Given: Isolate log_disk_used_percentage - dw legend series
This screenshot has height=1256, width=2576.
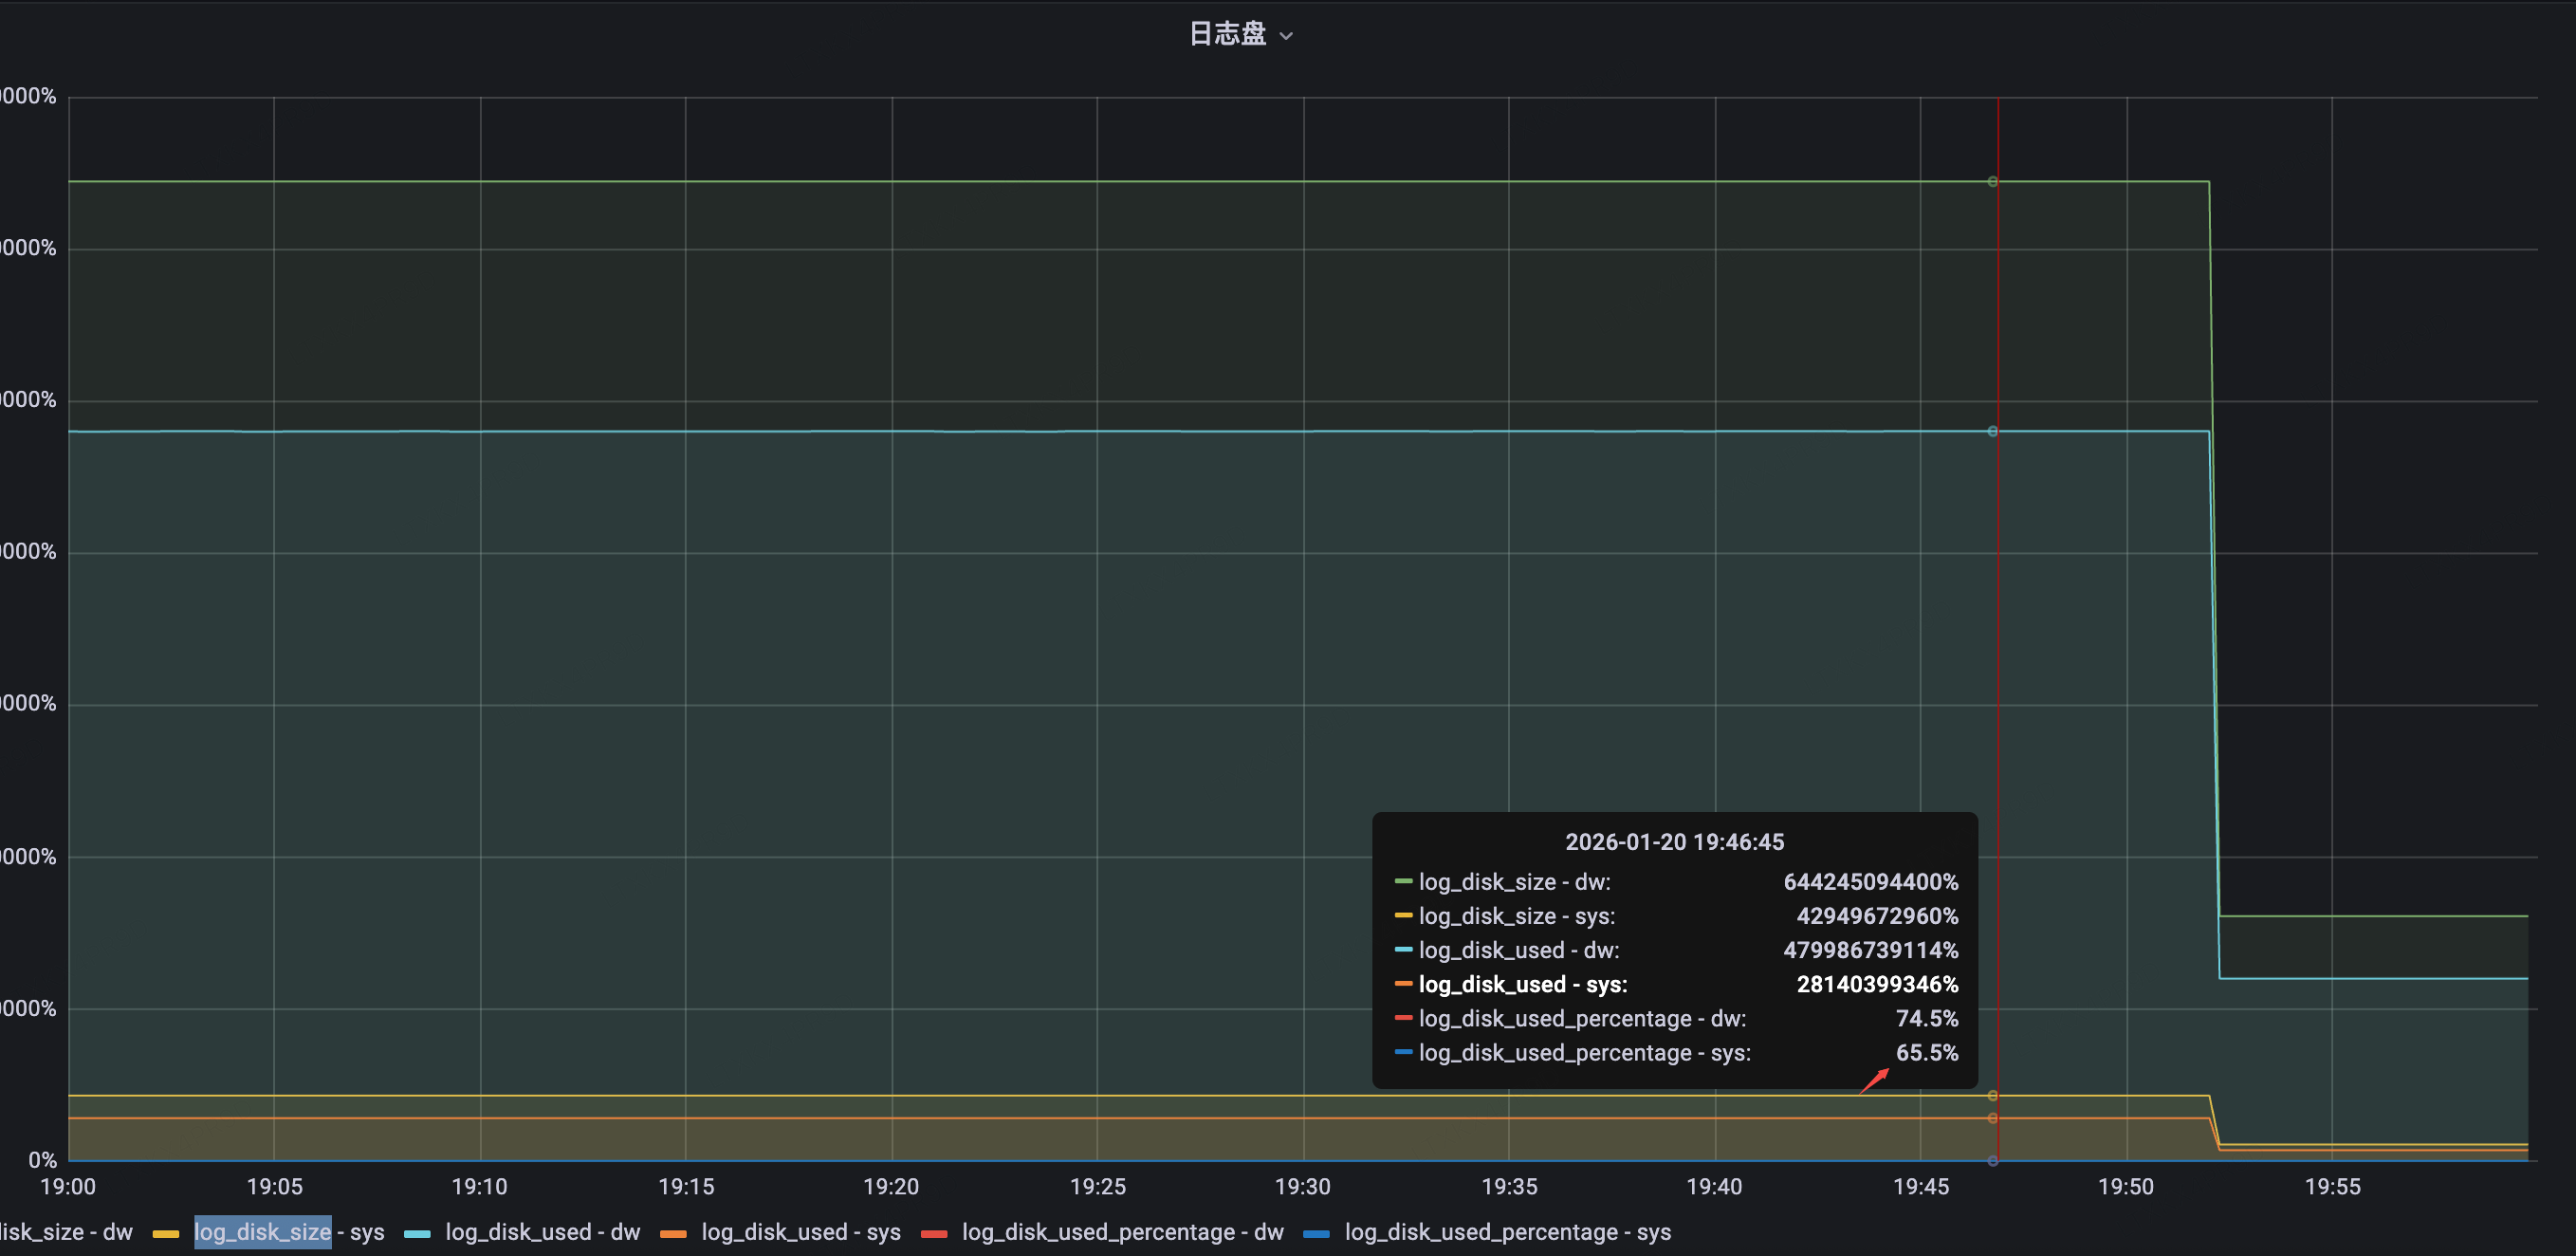Looking at the screenshot, I should click(x=1122, y=1232).
